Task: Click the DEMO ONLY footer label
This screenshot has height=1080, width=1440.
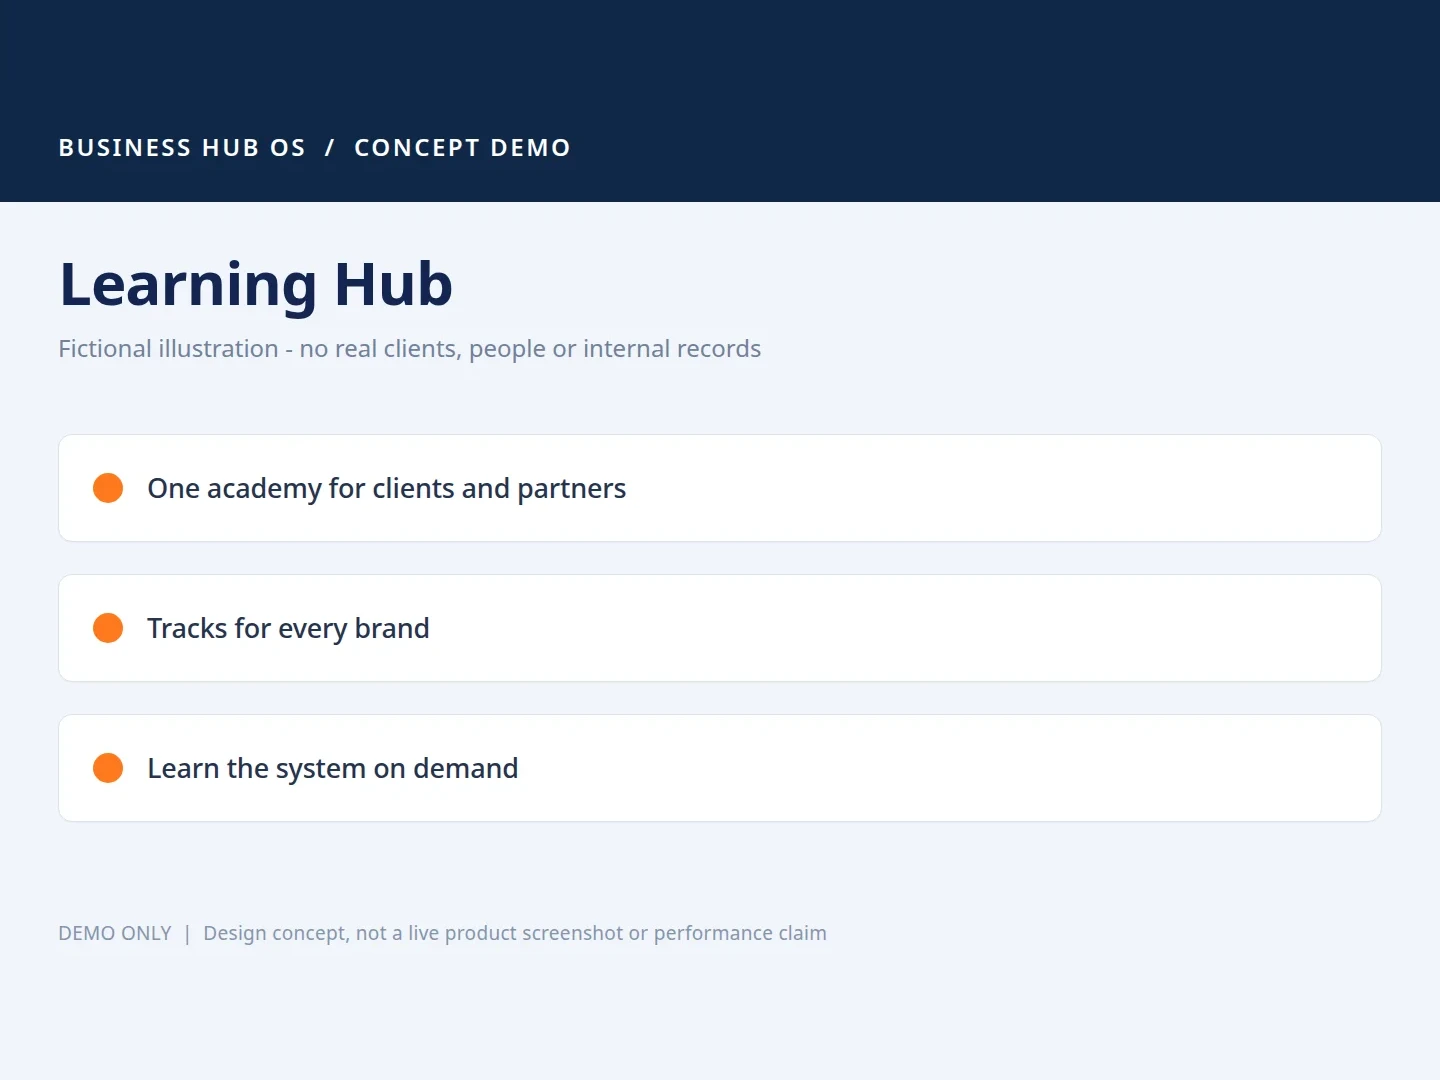Action: click(x=115, y=933)
